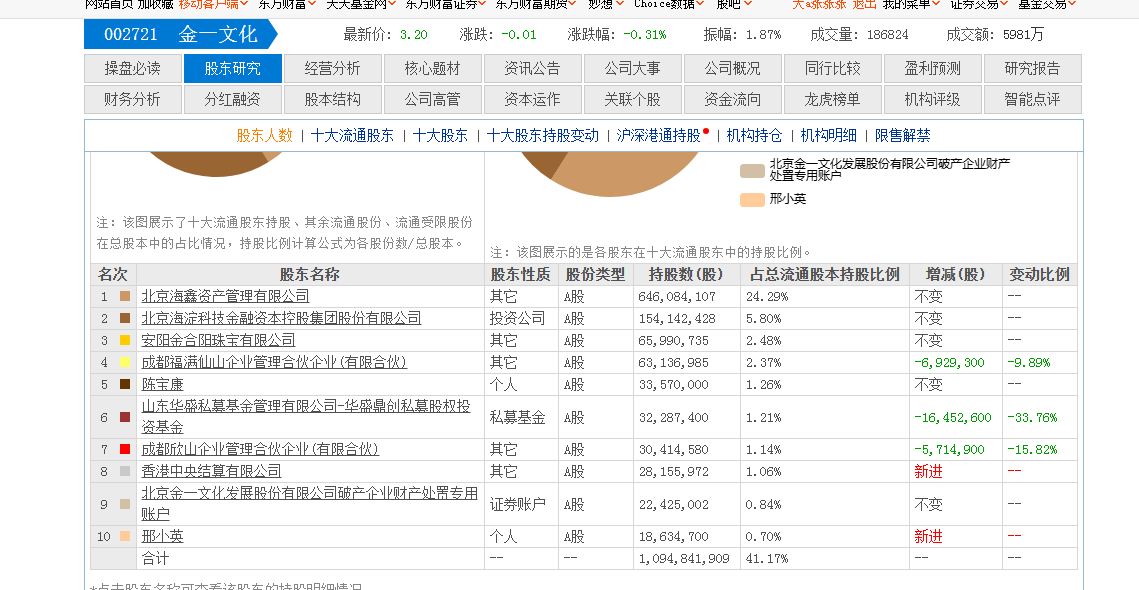Click 退出 to log out

click(864, 4)
